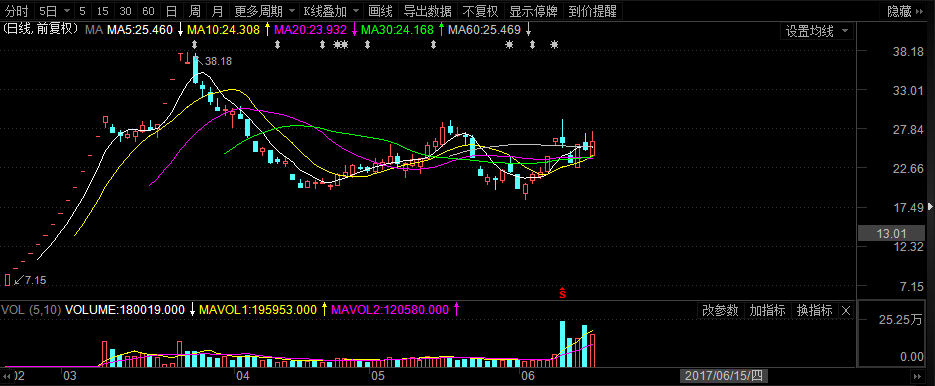935x386 pixels.
Task: Select the 30-minute K-line period
Action: click(x=125, y=11)
